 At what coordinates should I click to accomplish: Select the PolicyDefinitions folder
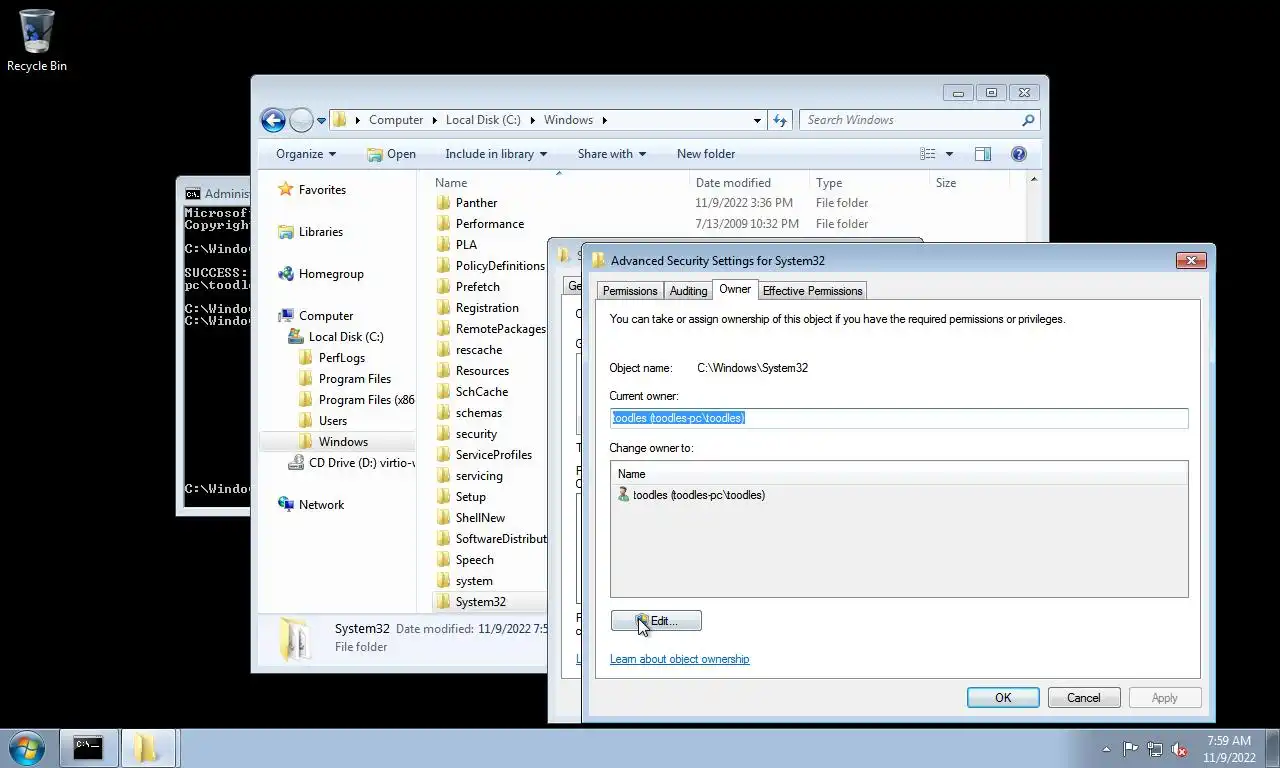click(492, 266)
